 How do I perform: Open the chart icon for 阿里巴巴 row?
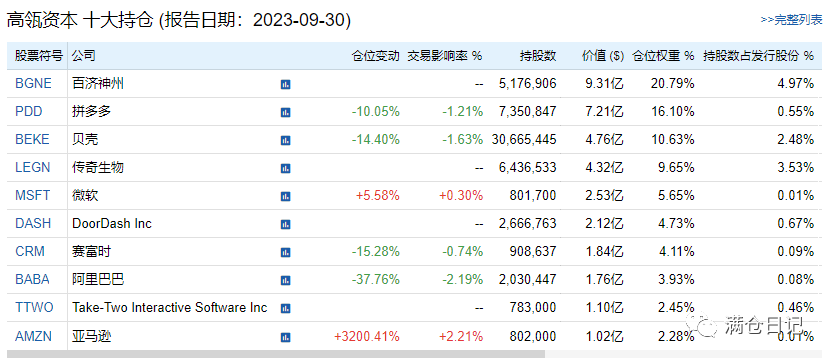pos(285,280)
